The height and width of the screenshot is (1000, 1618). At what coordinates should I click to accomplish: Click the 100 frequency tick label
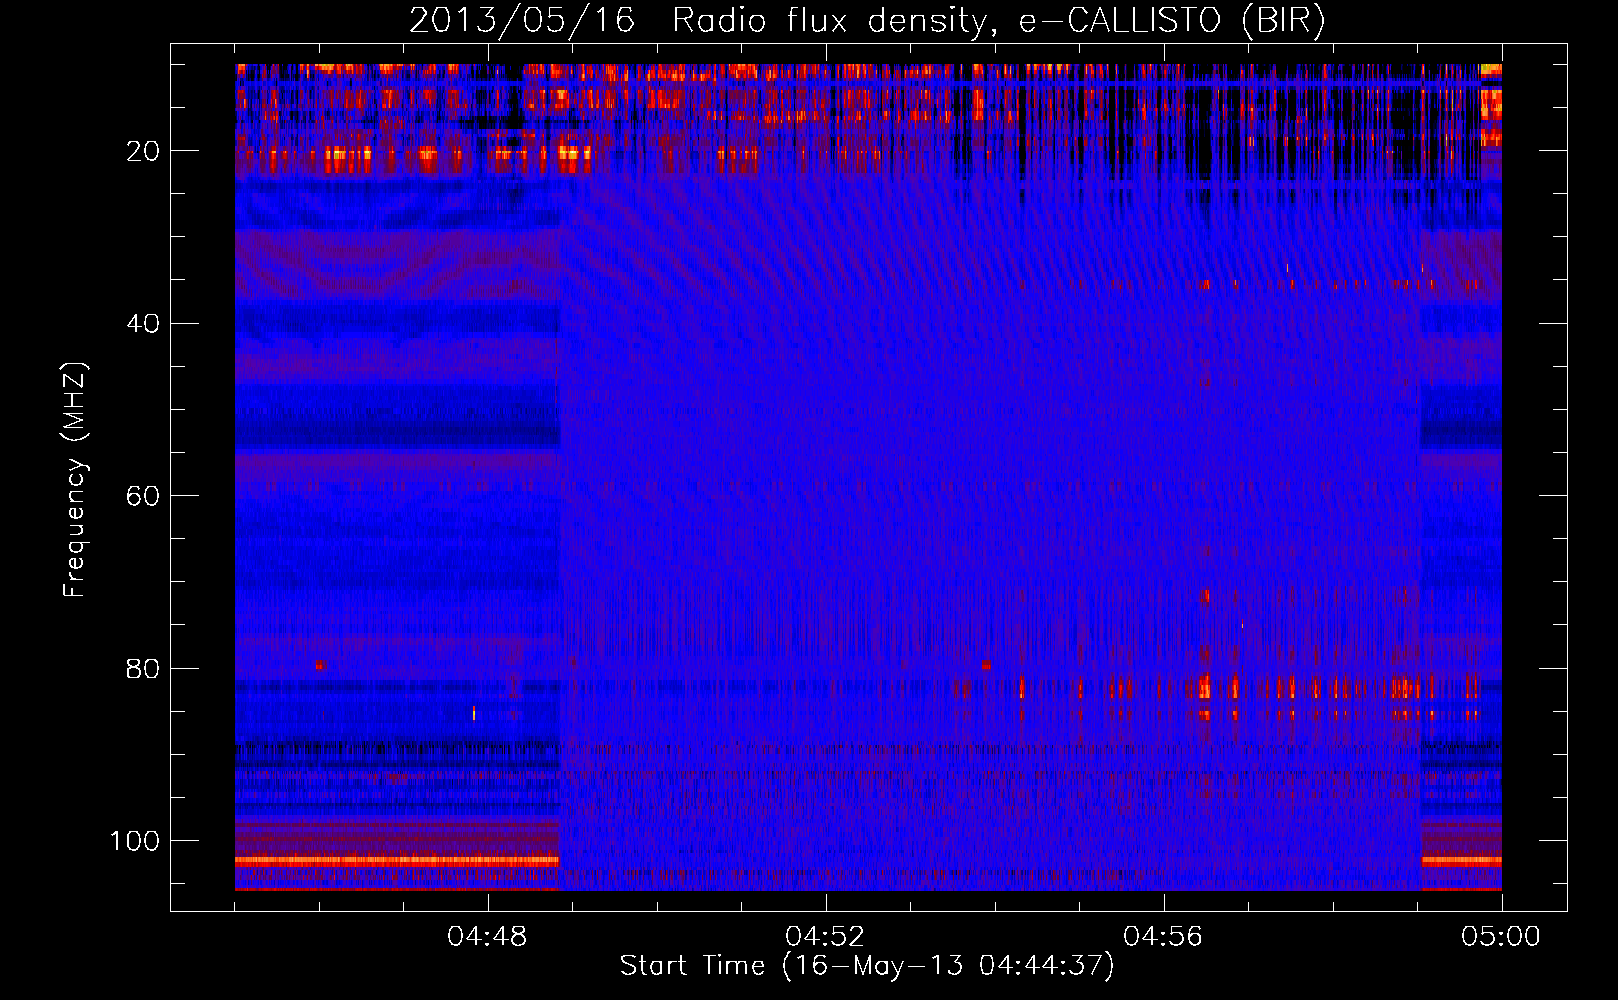point(135,841)
